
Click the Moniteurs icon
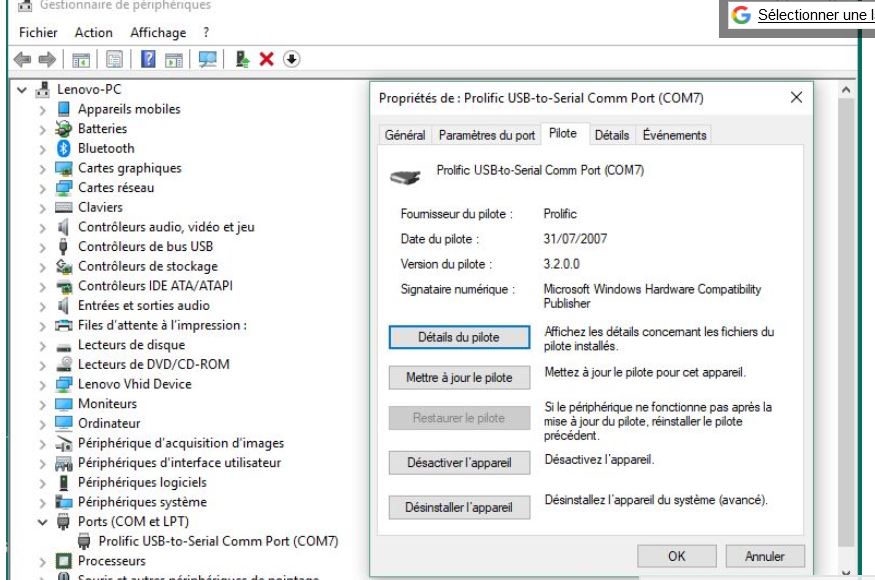click(x=64, y=404)
